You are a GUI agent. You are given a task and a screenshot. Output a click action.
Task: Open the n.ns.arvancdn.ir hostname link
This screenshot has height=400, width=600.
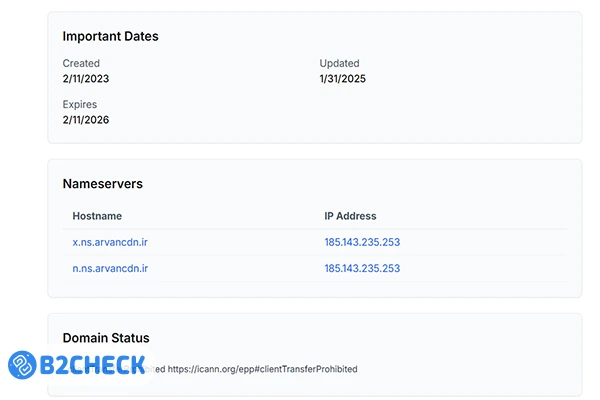tap(110, 268)
